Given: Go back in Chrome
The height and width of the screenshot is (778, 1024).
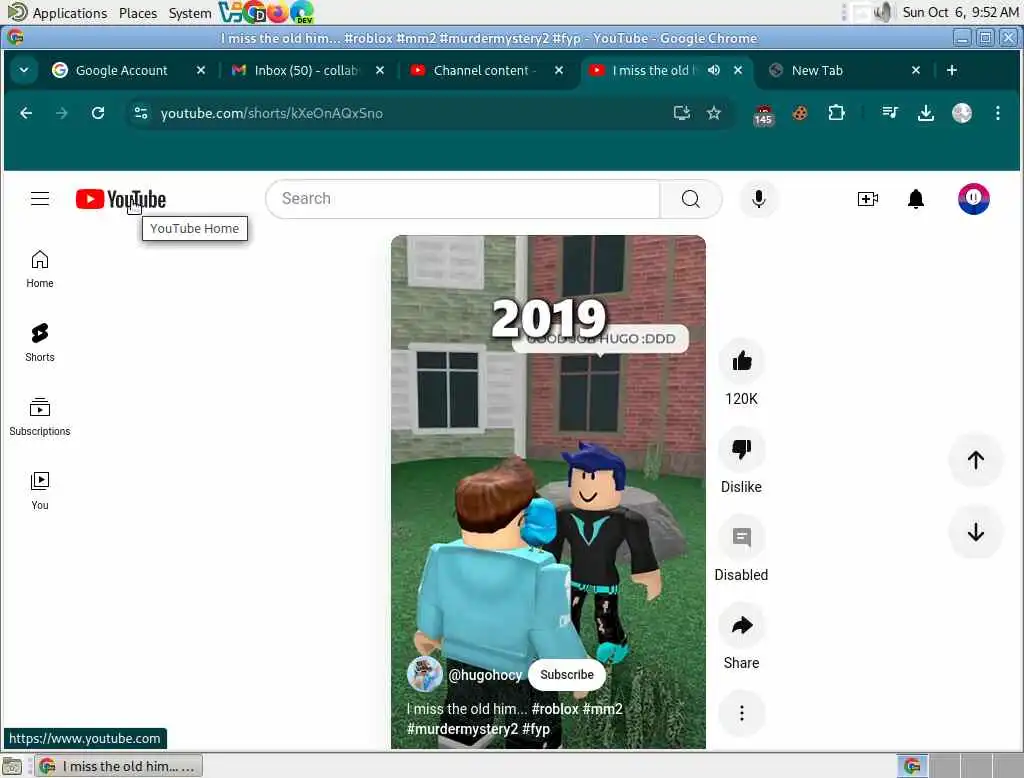Looking at the screenshot, I should [26, 113].
